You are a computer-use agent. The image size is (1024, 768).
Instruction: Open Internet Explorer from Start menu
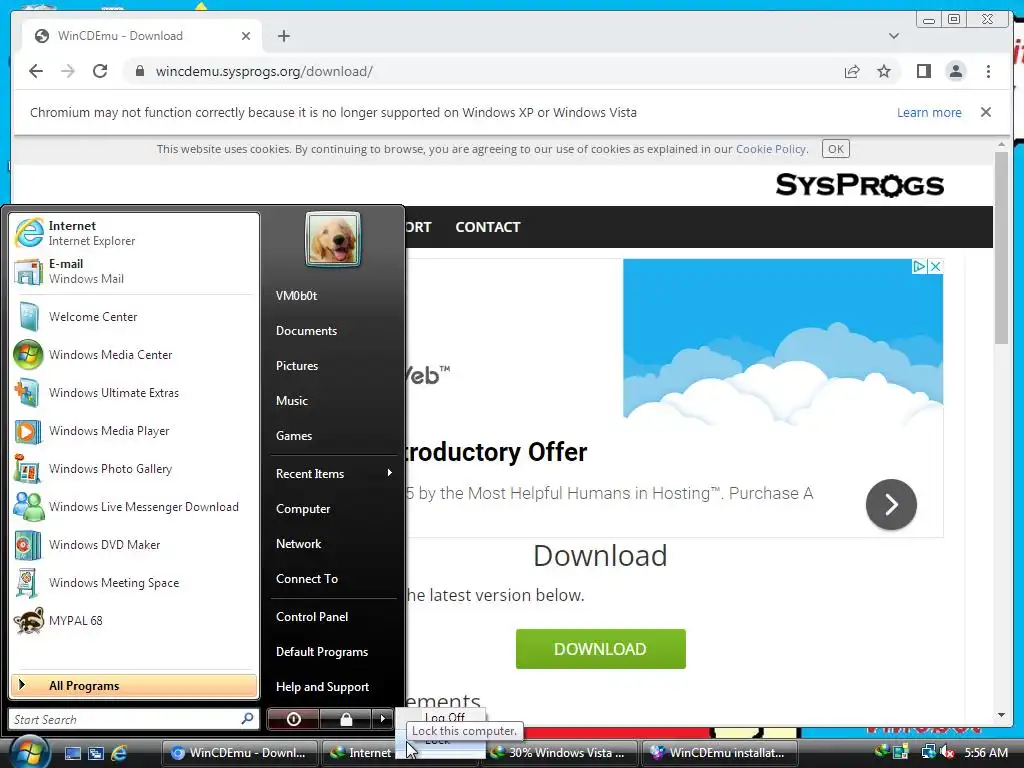(134, 233)
